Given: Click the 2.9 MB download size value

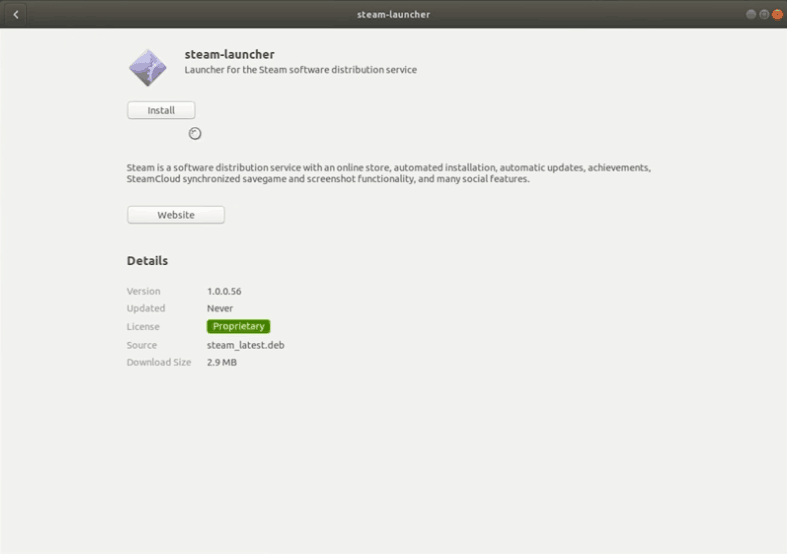Looking at the screenshot, I should (222, 362).
